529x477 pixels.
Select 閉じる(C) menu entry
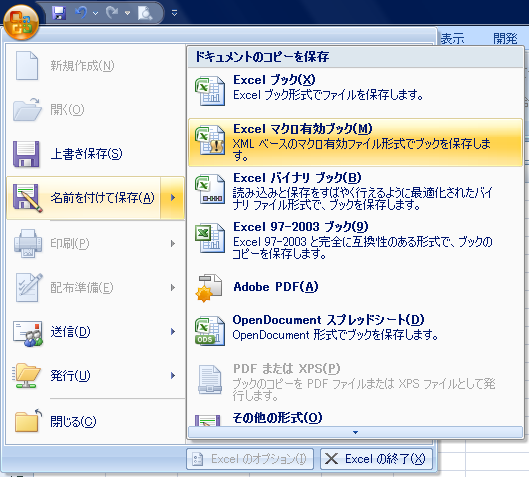pos(96,421)
